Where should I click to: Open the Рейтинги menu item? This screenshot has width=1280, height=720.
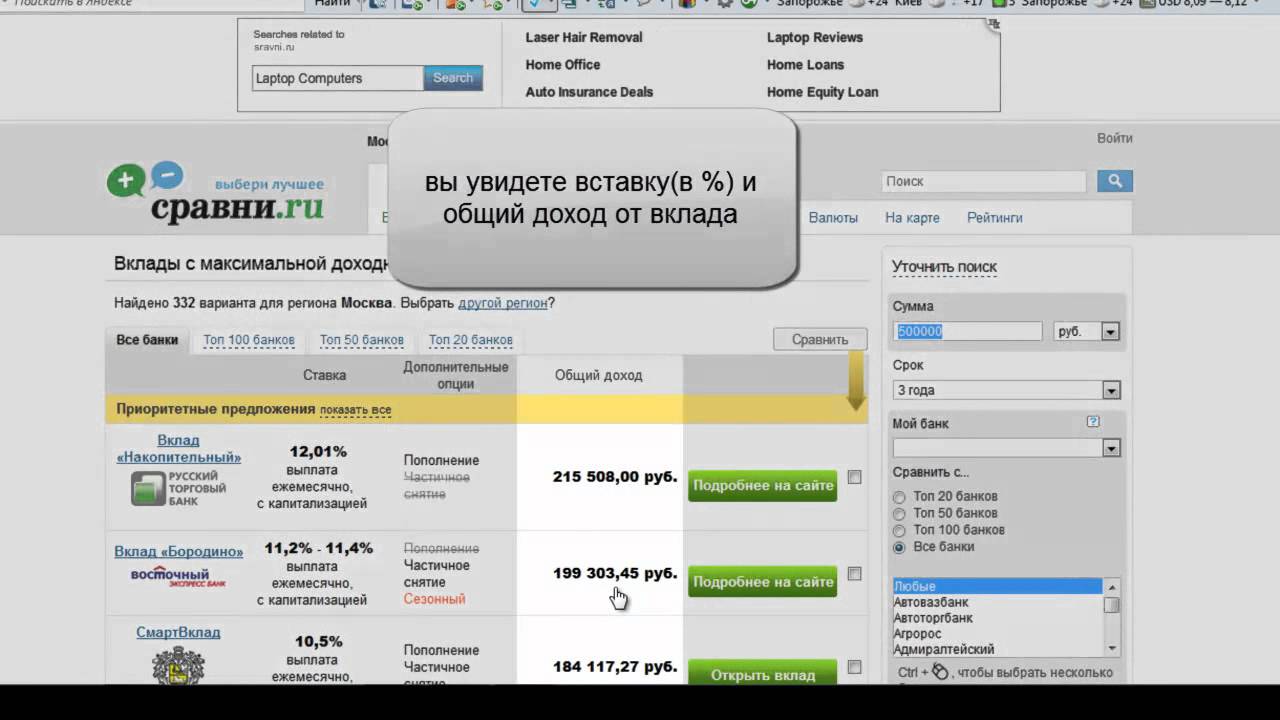coord(994,218)
